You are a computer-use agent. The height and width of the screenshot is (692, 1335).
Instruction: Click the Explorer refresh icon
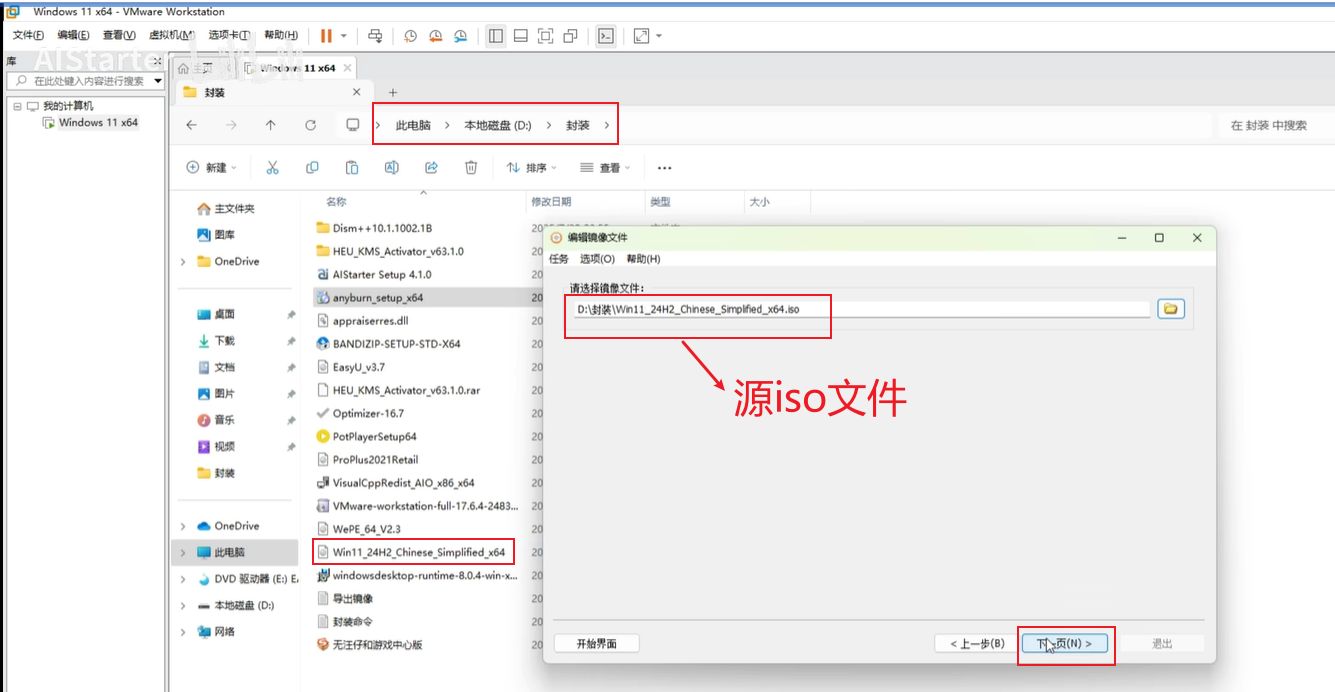(x=311, y=125)
